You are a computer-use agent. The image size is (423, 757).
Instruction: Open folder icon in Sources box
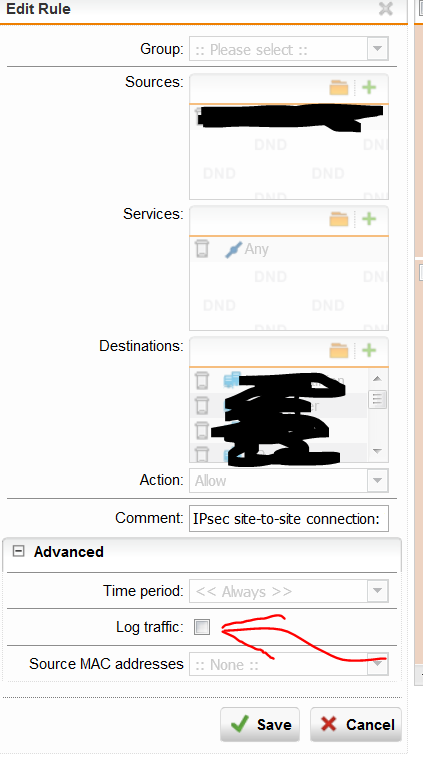pyautogui.click(x=339, y=87)
